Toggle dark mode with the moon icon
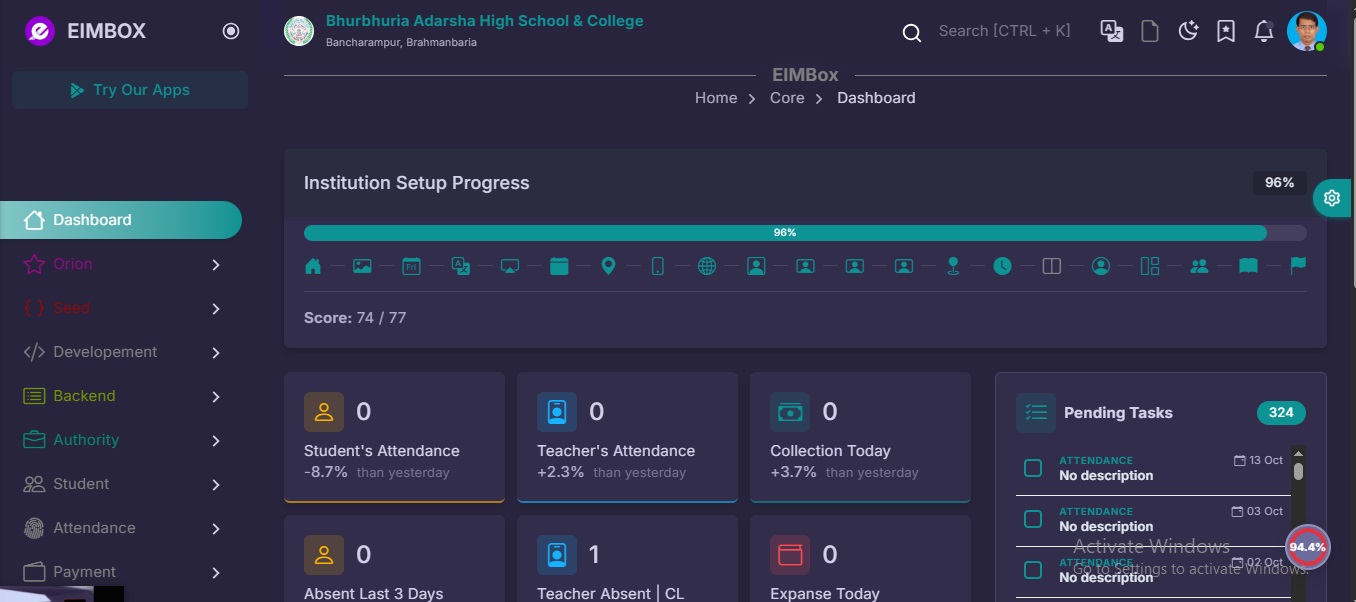 click(1188, 31)
